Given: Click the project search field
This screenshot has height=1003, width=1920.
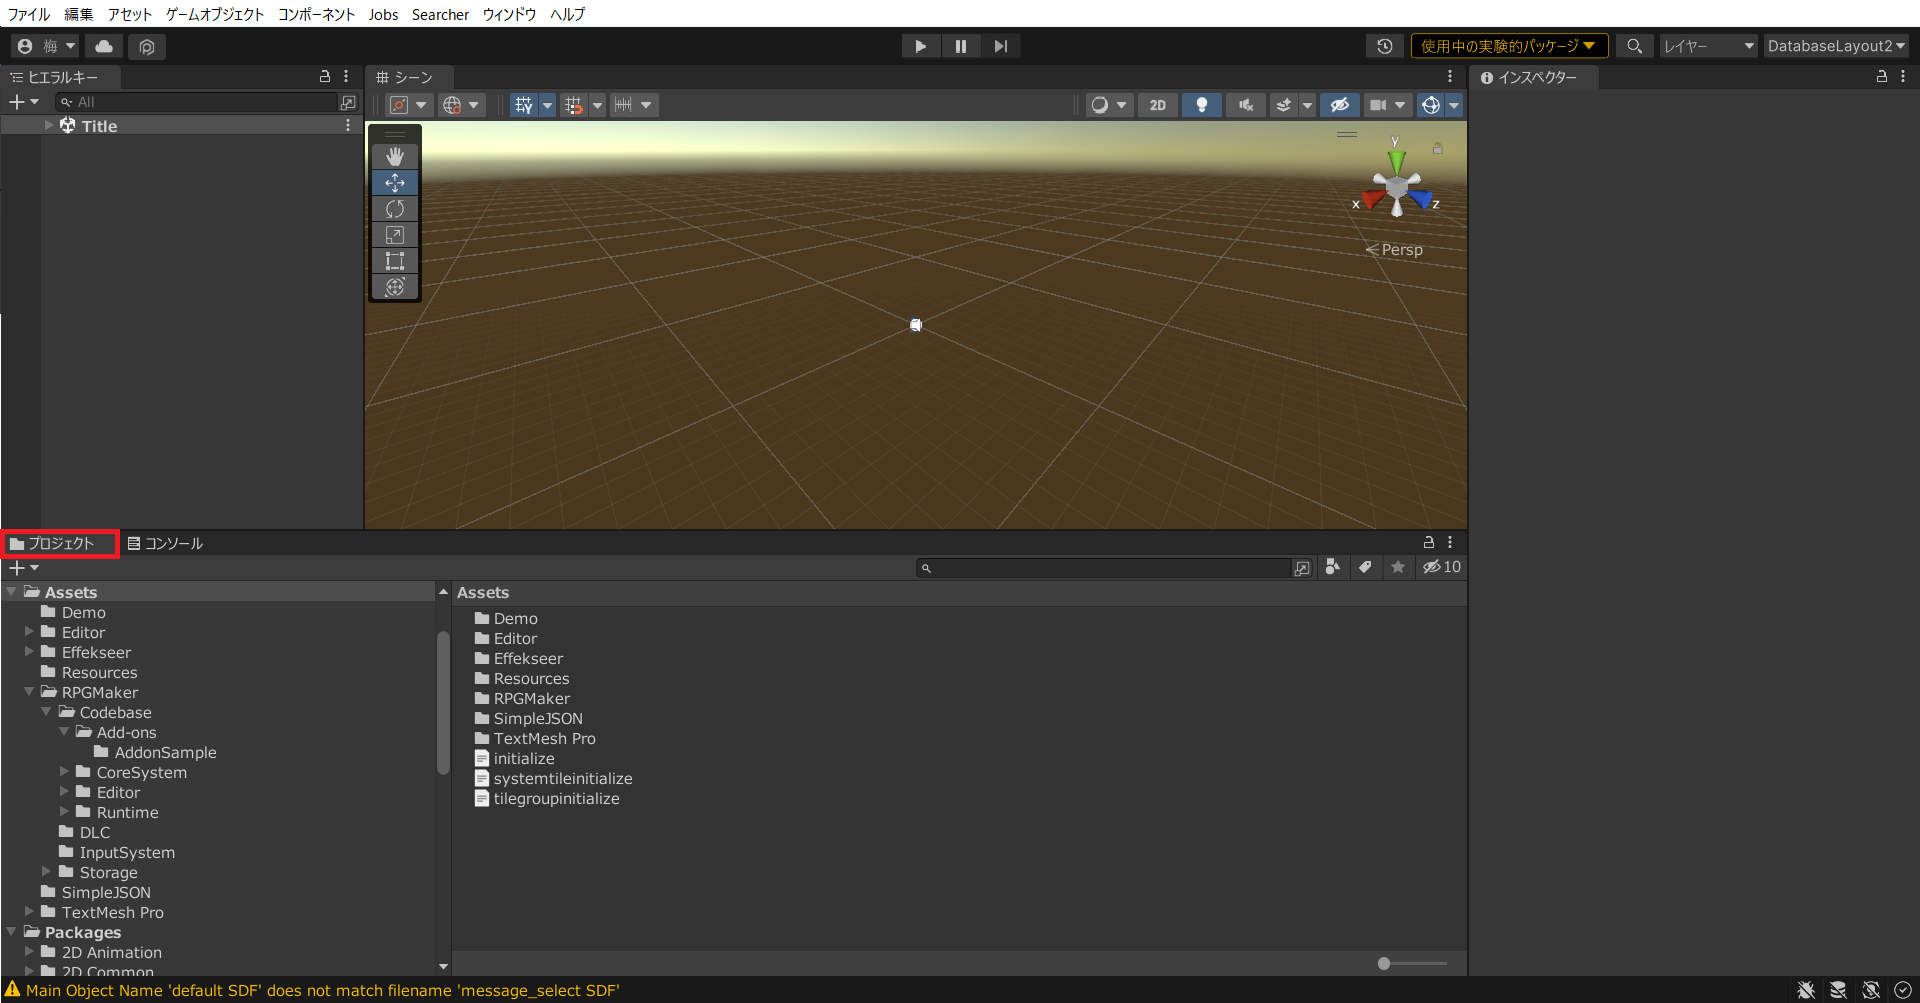Looking at the screenshot, I should 1110,568.
